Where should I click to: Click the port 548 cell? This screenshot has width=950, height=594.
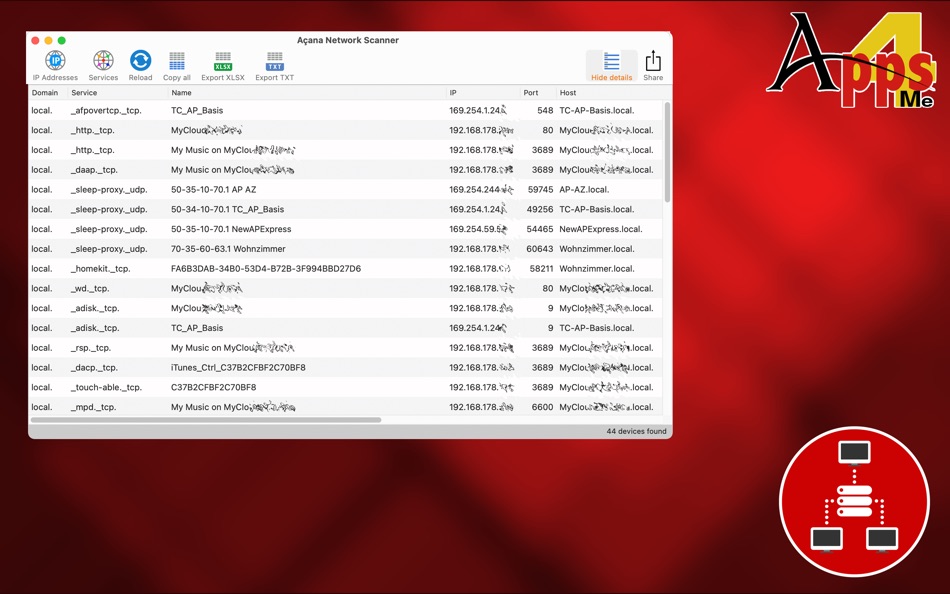click(x=545, y=110)
